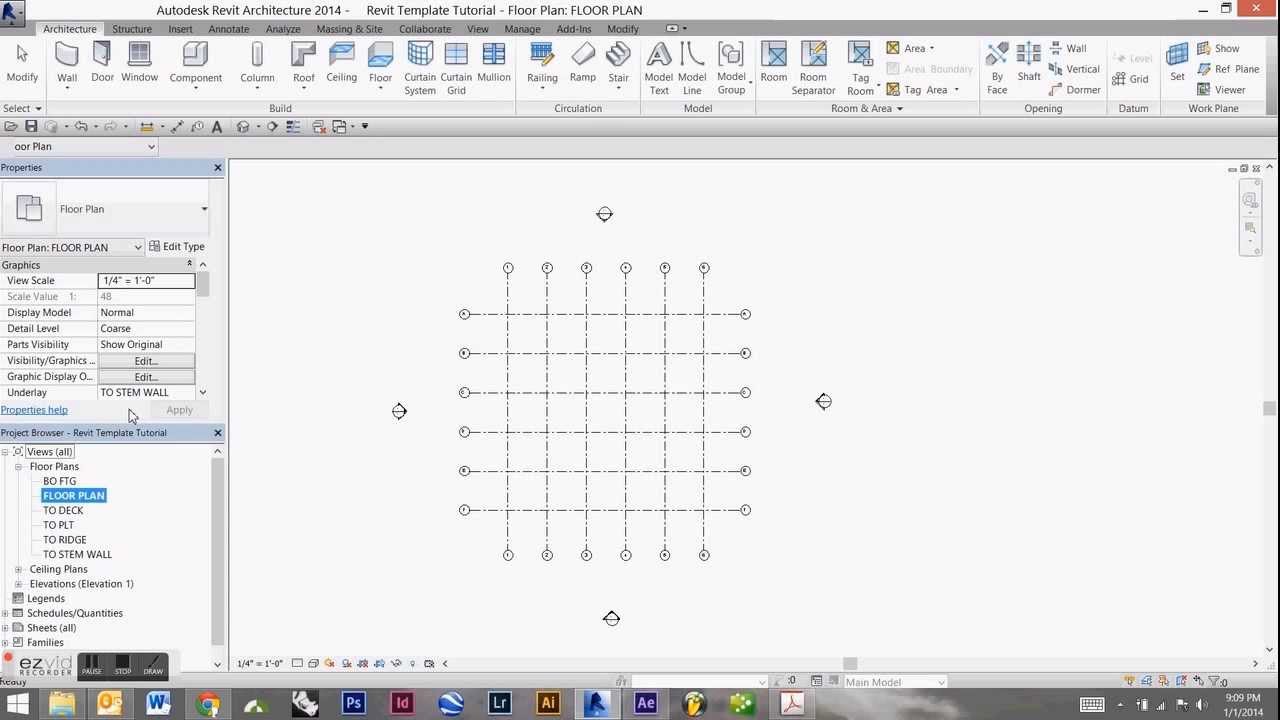Expand the Elevations (Elevation 1) node
Image resolution: width=1280 pixels, height=720 pixels.
[x=18, y=584]
